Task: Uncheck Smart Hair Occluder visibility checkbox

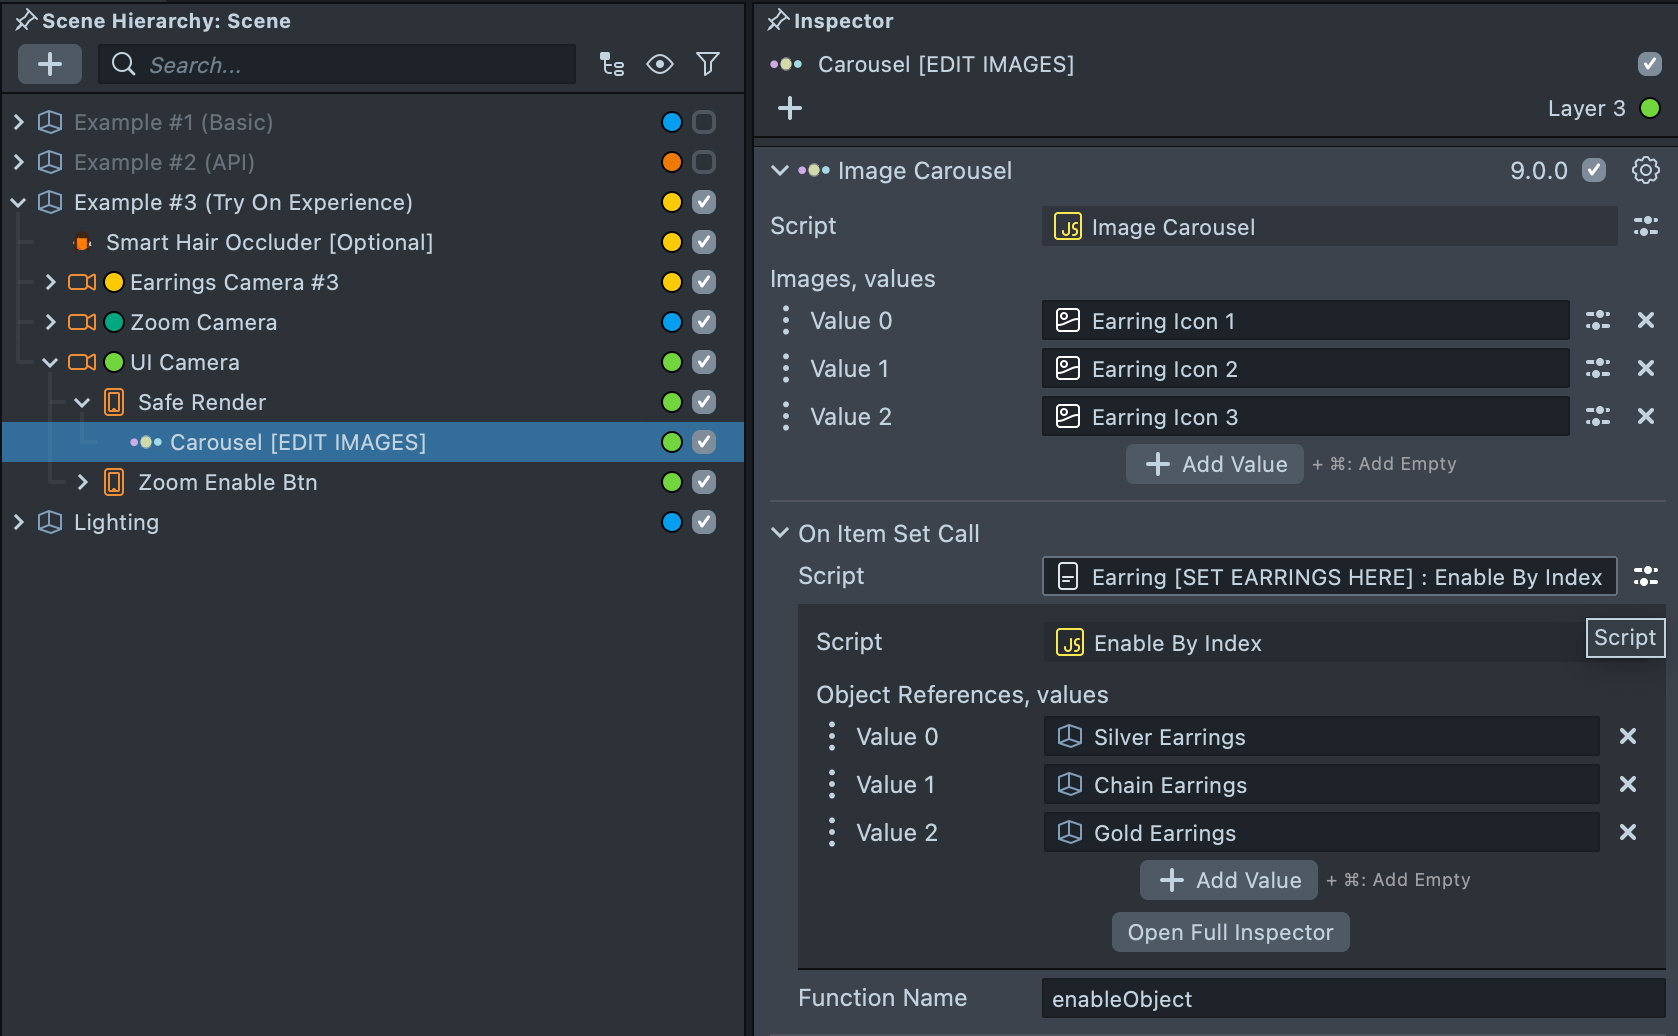Action: click(704, 242)
